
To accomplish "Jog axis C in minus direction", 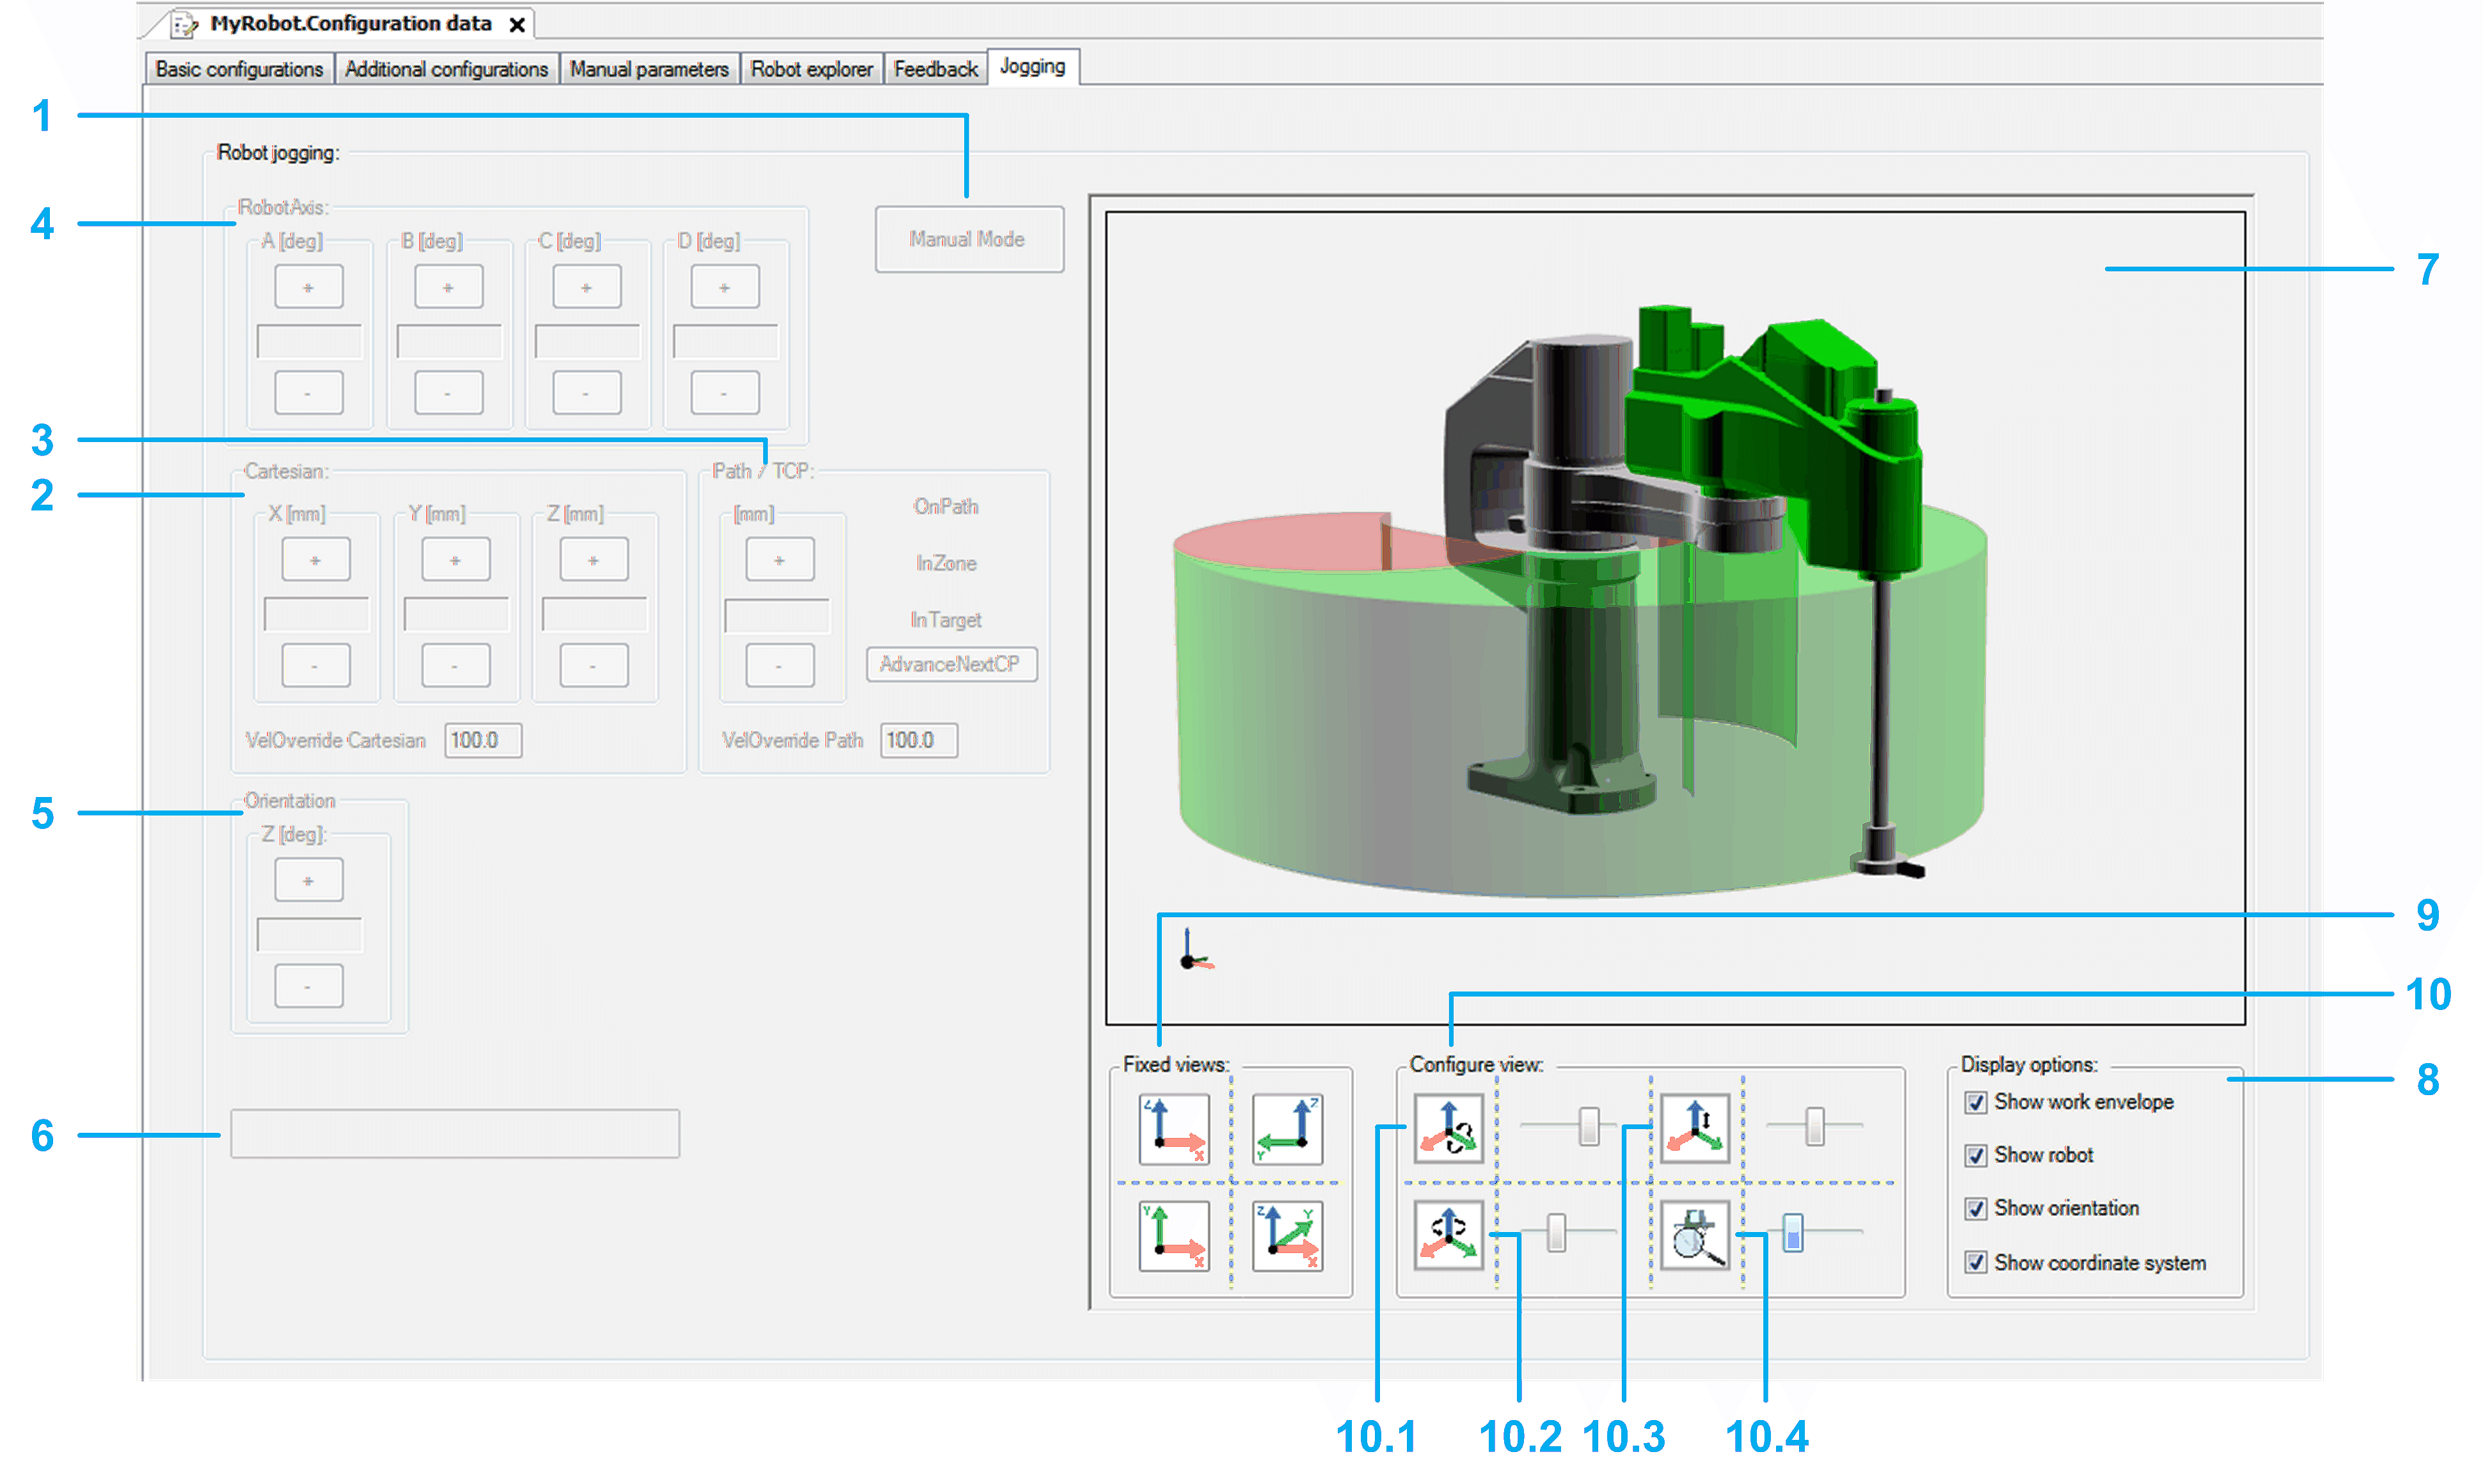I will click(x=587, y=393).
